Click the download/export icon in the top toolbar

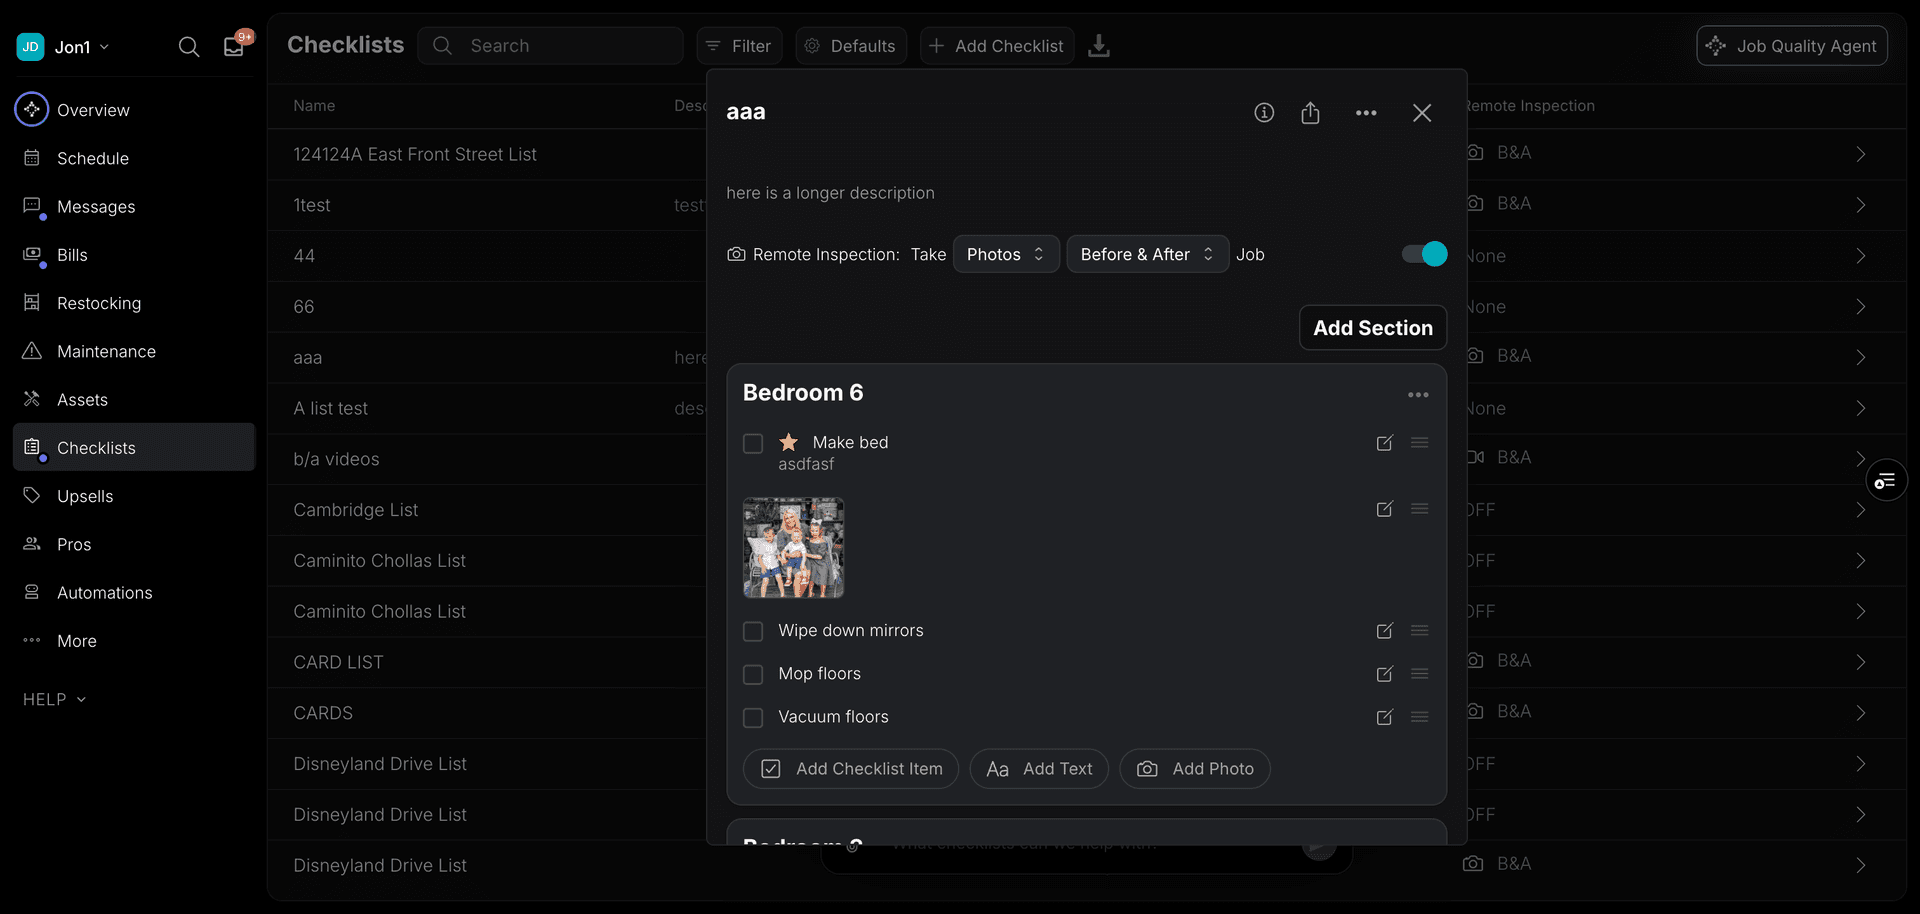pos(1099,46)
